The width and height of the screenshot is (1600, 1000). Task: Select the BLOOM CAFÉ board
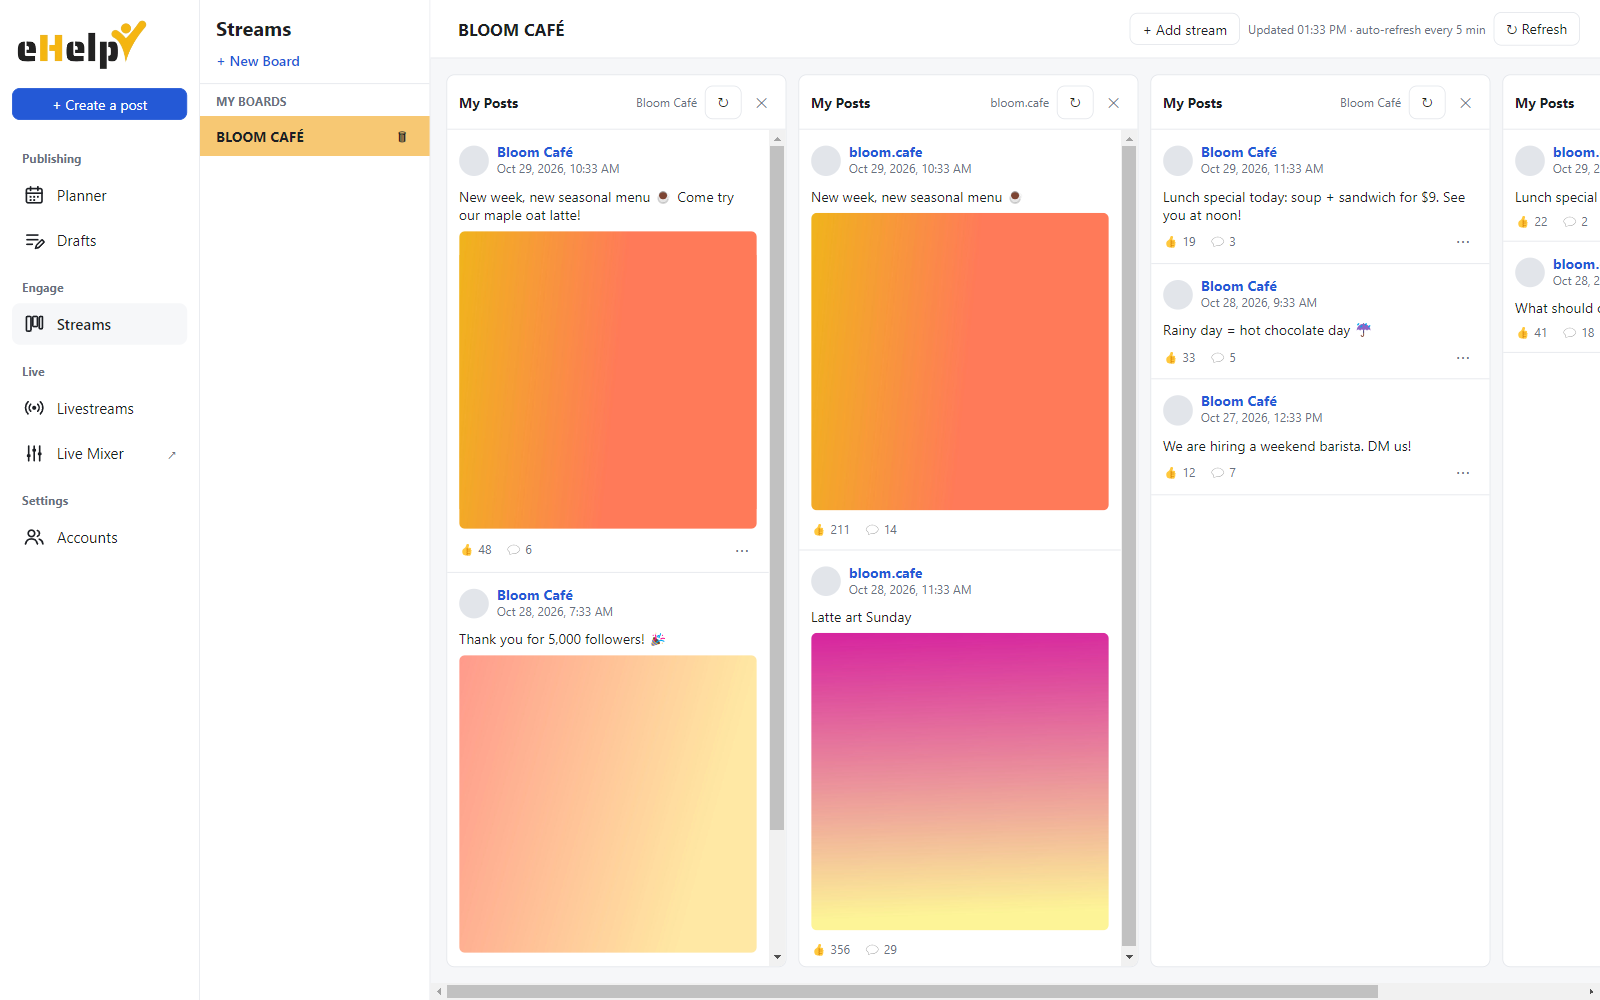[x=314, y=136]
